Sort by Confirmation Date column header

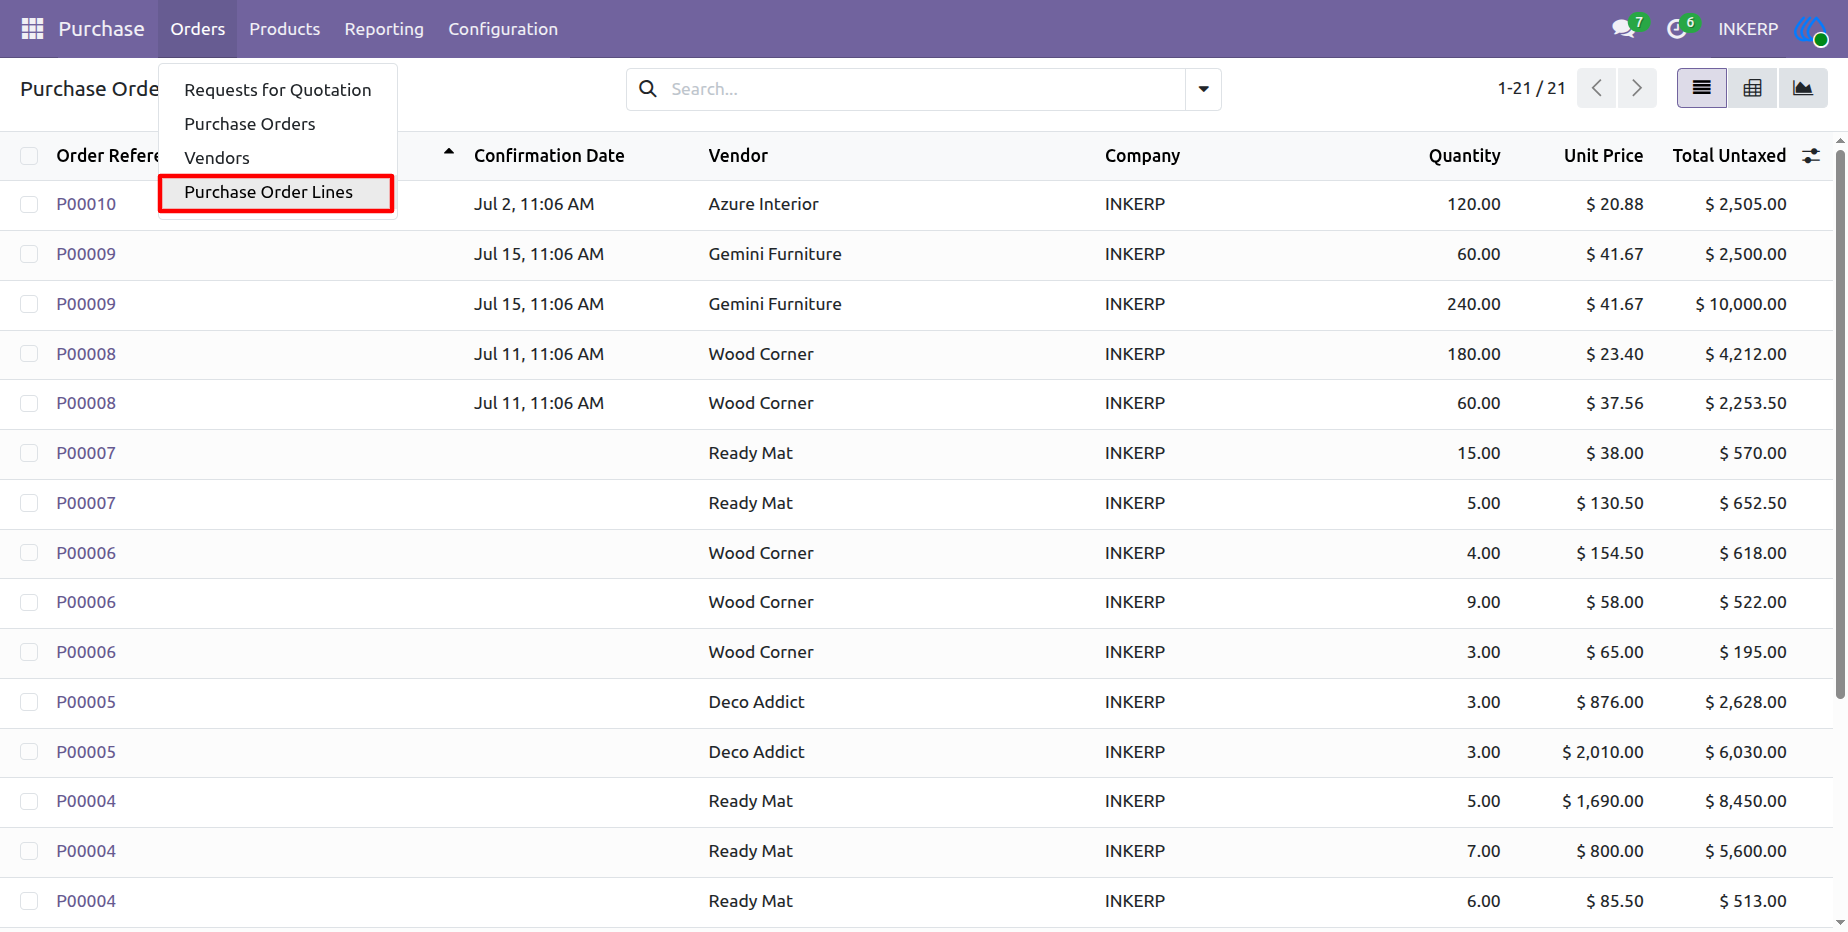click(549, 156)
